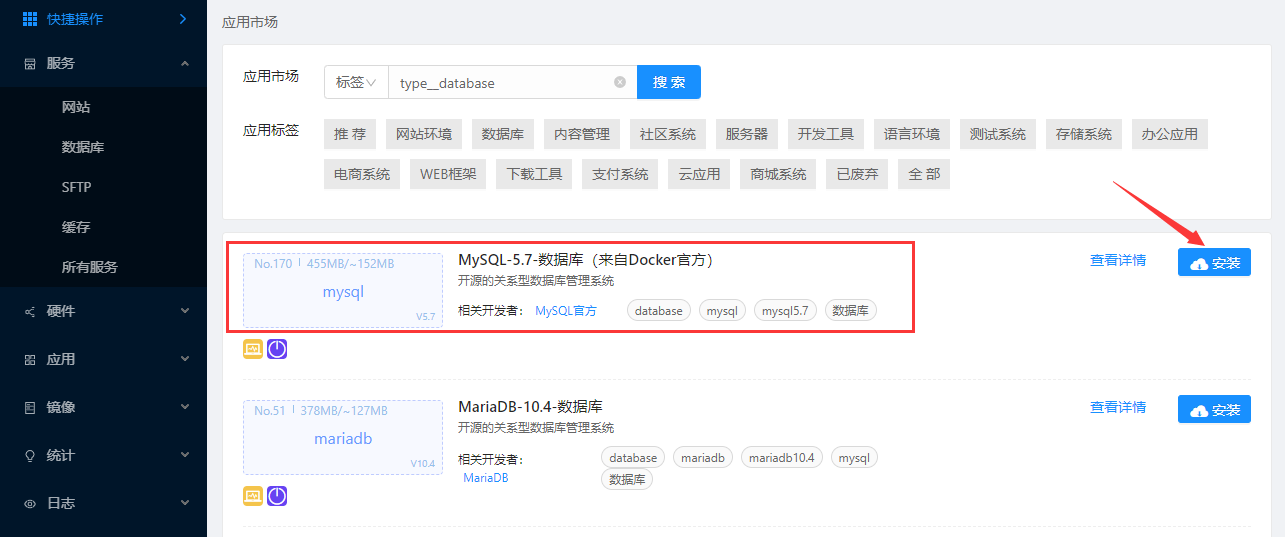Click the yellow monitor icon under mariadb
Viewport: 1285px width, 537px height.
coord(253,496)
